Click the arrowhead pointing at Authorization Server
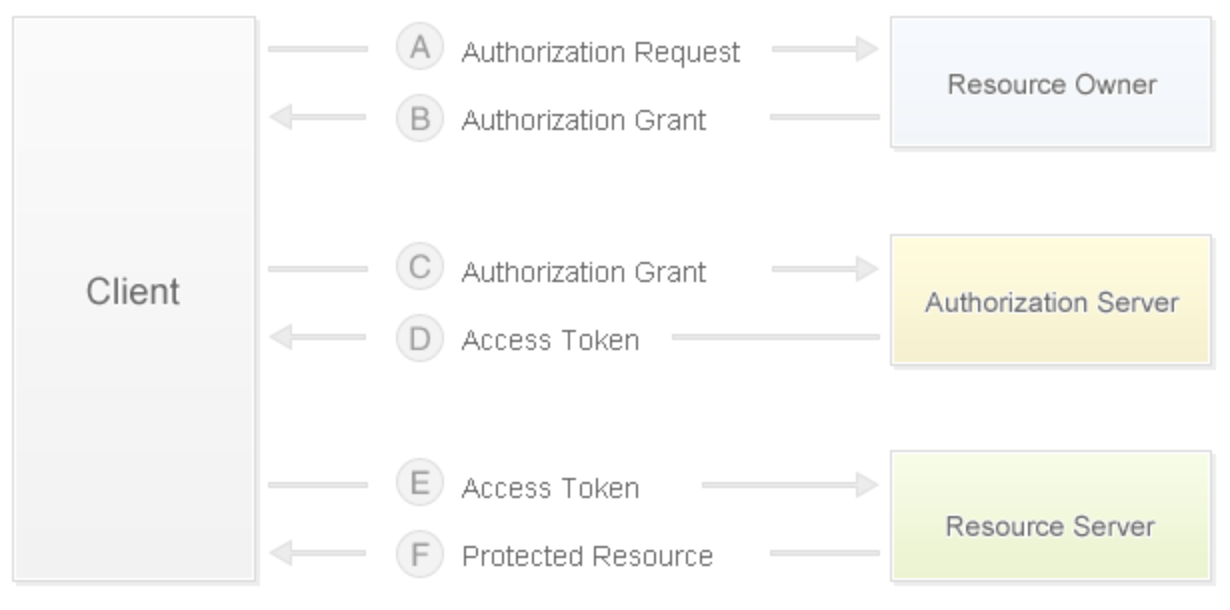The height and width of the screenshot is (610, 1230). coord(864,269)
